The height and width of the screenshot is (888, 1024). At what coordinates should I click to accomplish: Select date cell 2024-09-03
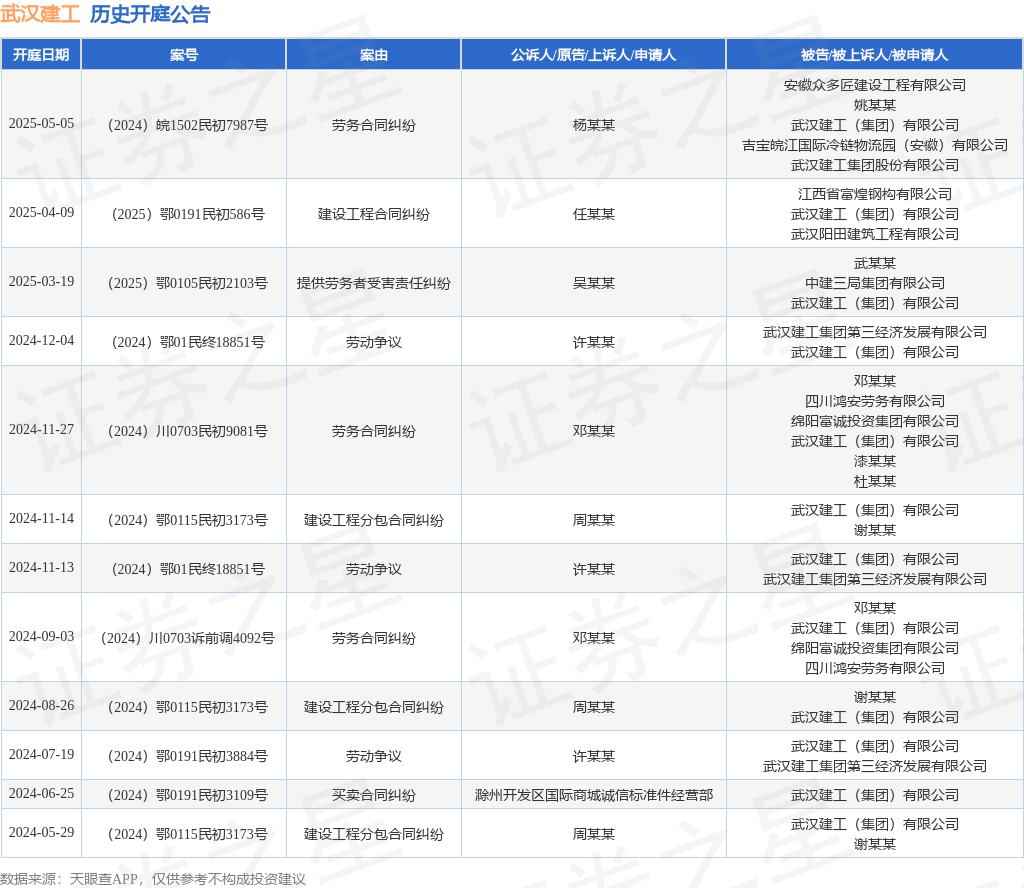point(41,637)
